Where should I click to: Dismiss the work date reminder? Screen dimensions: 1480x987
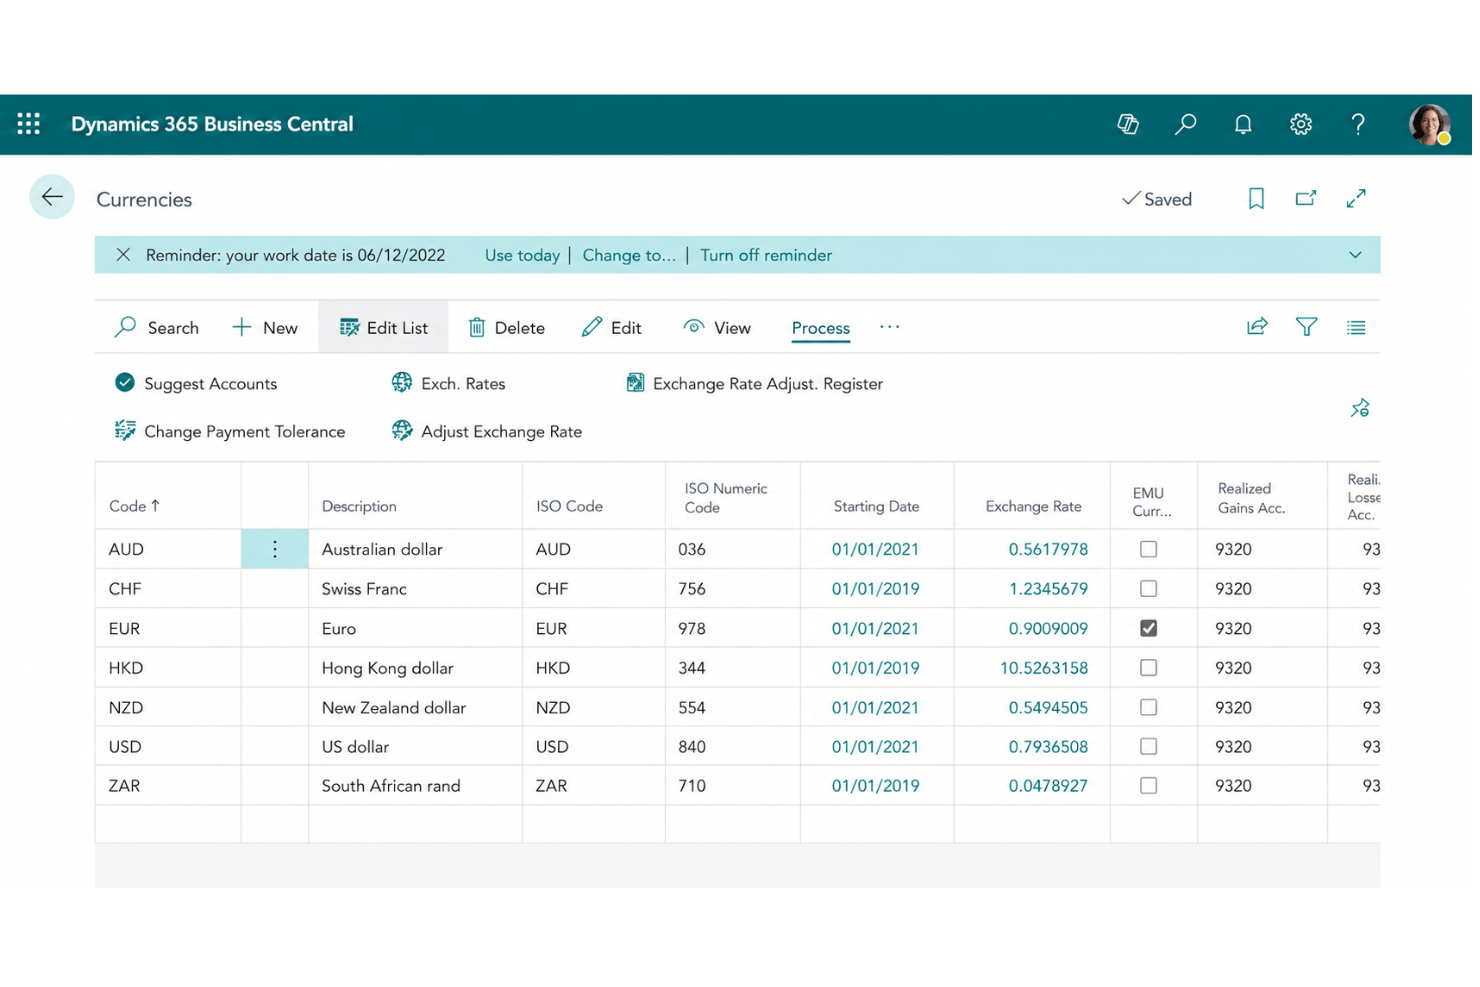(x=123, y=255)
